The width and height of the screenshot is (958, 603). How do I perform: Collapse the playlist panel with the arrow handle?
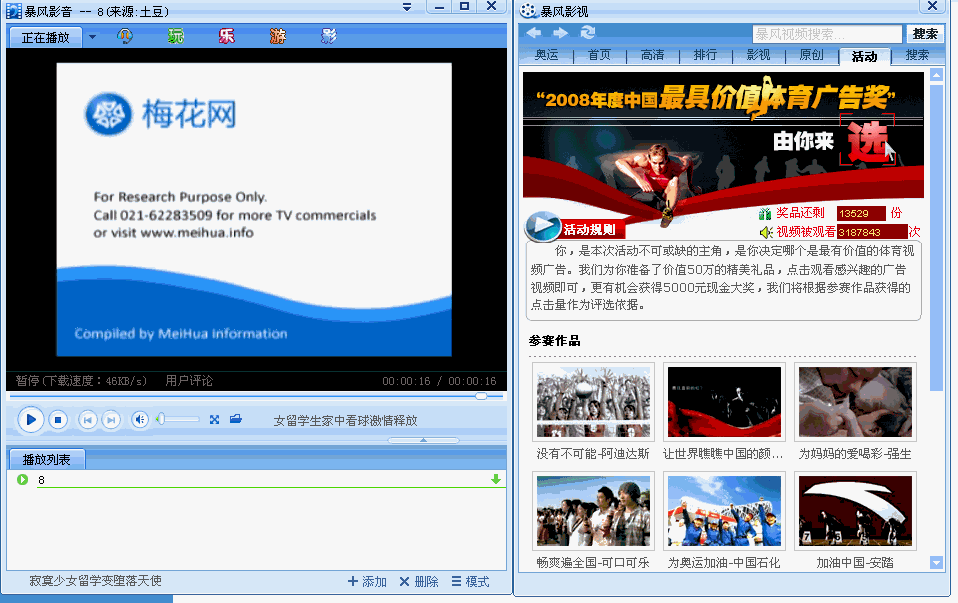coord(423,440)
